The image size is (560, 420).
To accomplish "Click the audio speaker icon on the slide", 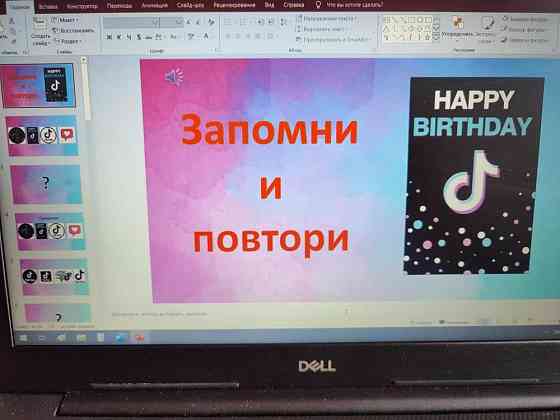I will pyautogui.click(x=174, y=76).
